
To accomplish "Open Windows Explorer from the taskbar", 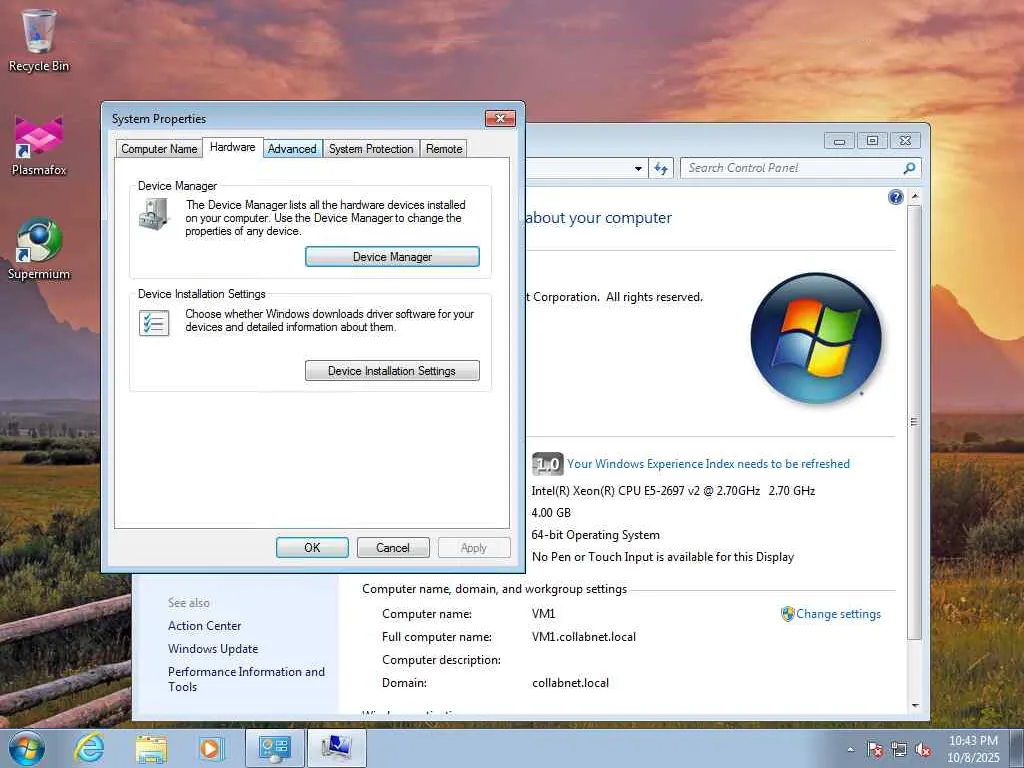I will tap(151, 748).
